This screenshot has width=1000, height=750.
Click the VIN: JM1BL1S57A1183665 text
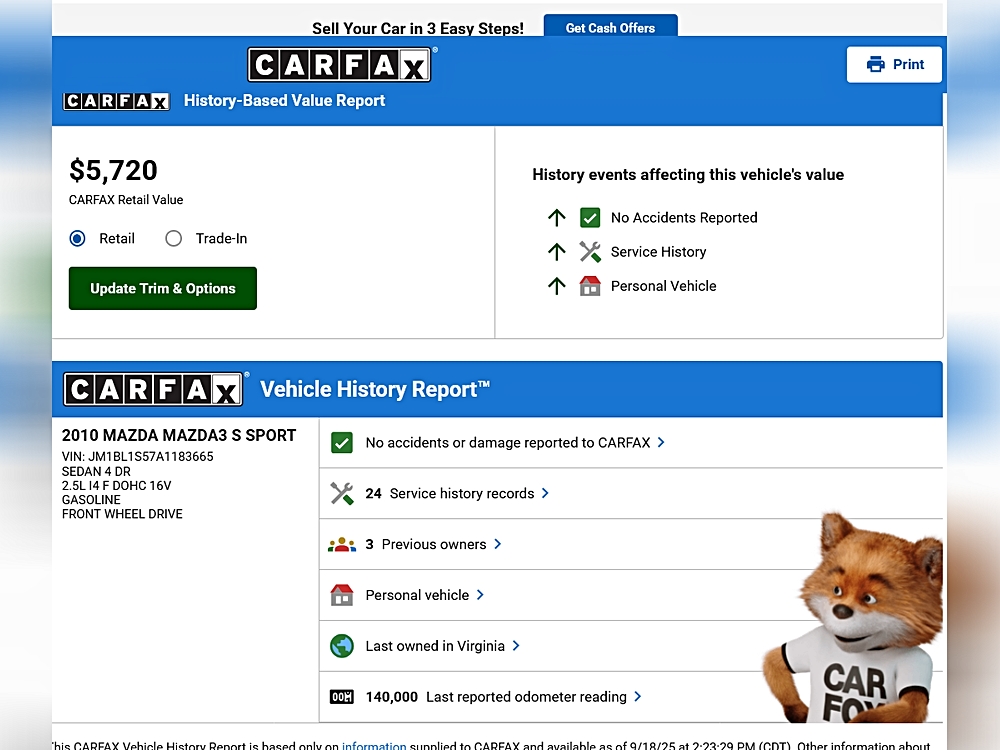click(138, 457)
